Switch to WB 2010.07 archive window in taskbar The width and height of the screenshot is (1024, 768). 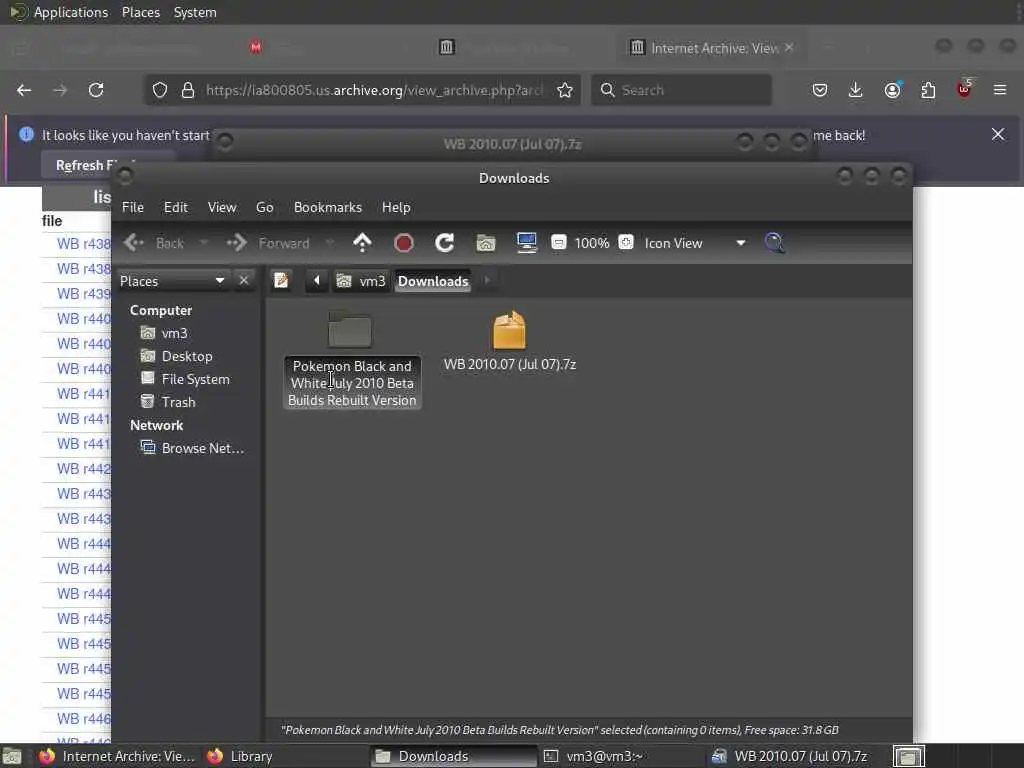[x=790, y=756]
